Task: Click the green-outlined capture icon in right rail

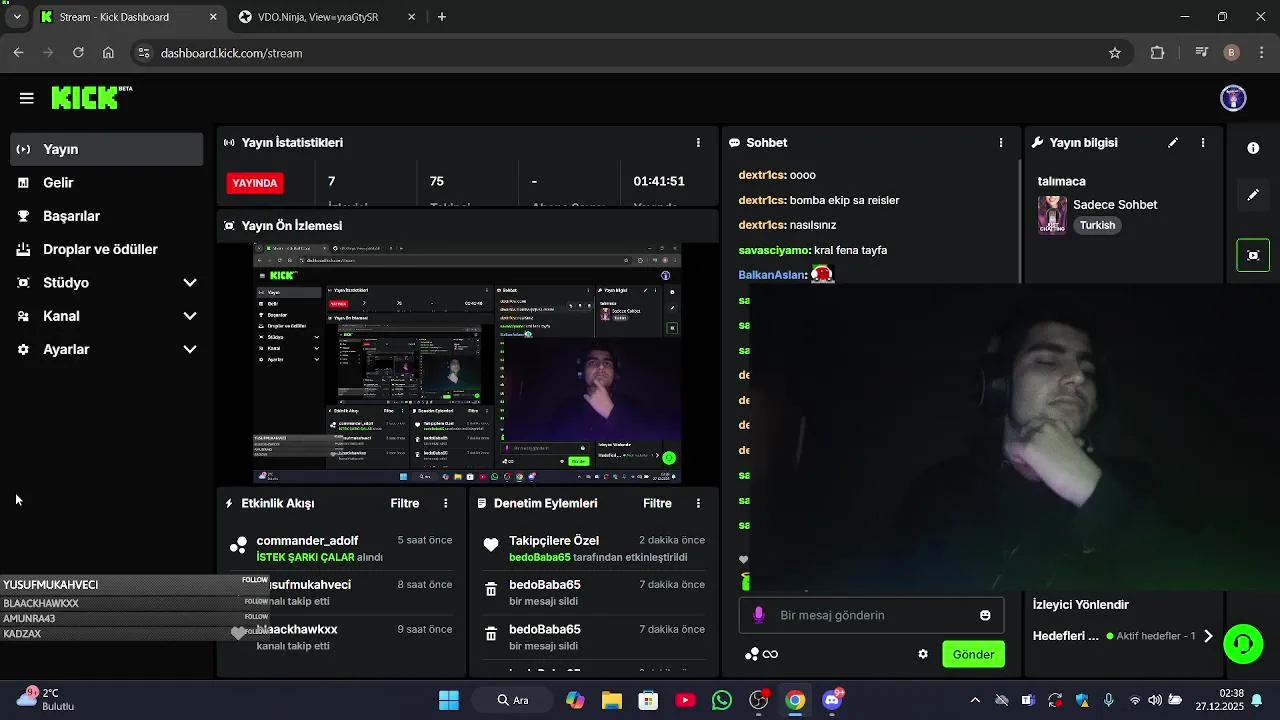Action: (x=1253, y=255)
